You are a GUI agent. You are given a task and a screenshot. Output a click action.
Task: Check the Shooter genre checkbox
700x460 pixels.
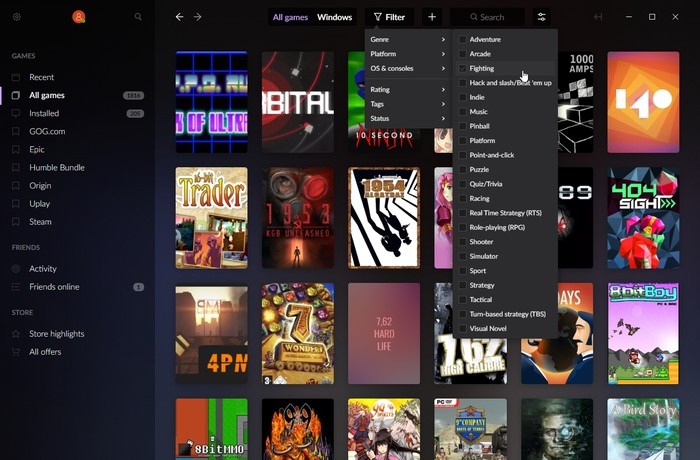coord(462,242)
